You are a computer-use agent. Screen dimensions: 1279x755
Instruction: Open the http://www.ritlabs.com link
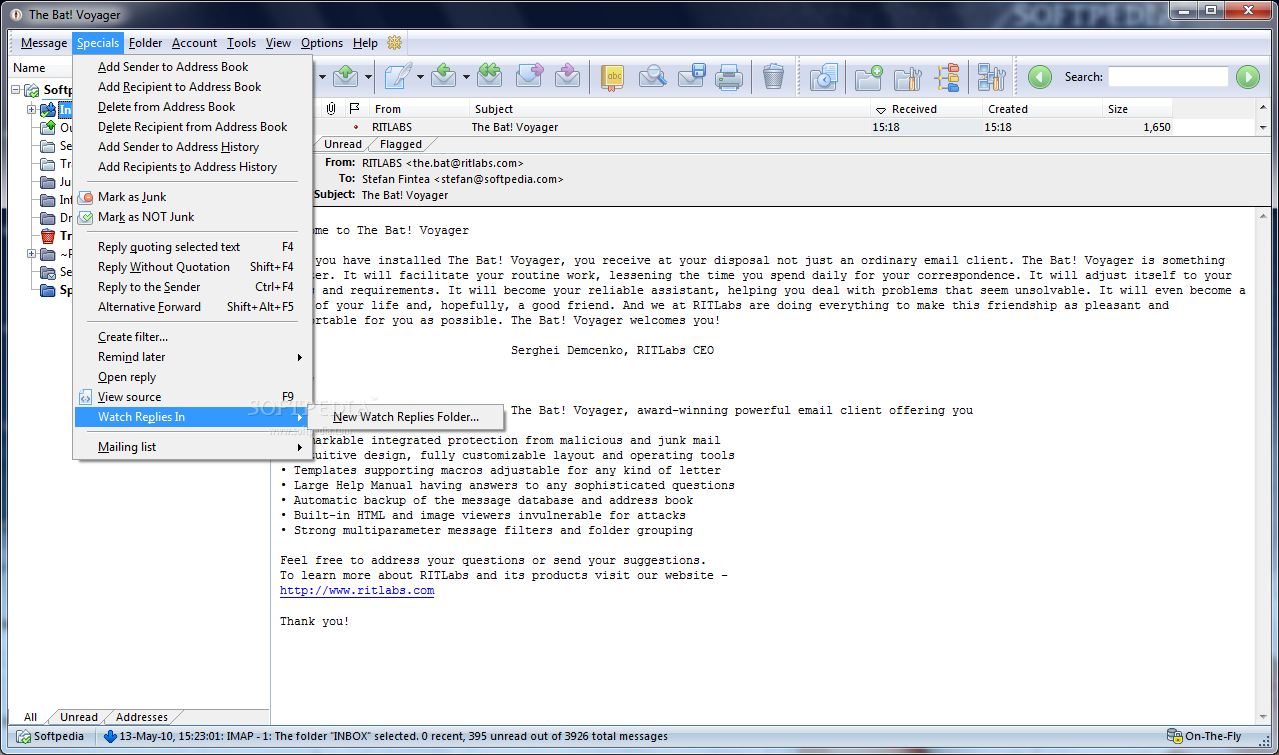(x=357, y=591)
